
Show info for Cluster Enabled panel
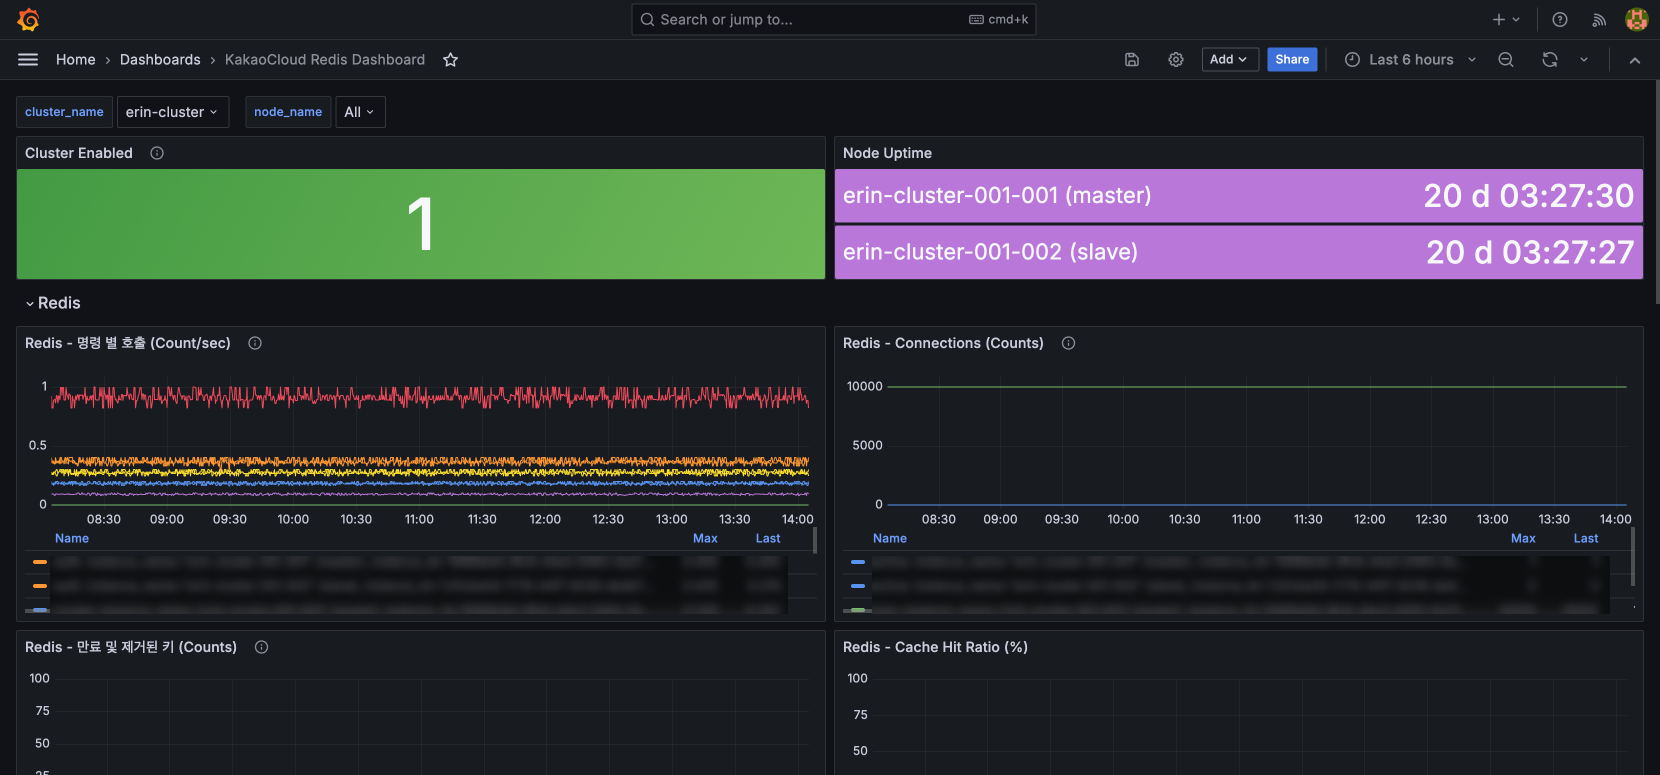(x=157, y=153)
